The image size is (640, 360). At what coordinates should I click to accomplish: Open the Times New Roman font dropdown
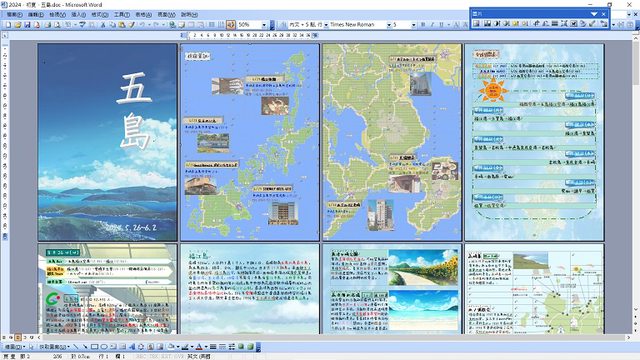pyautogui.click(x=389, y=25)
